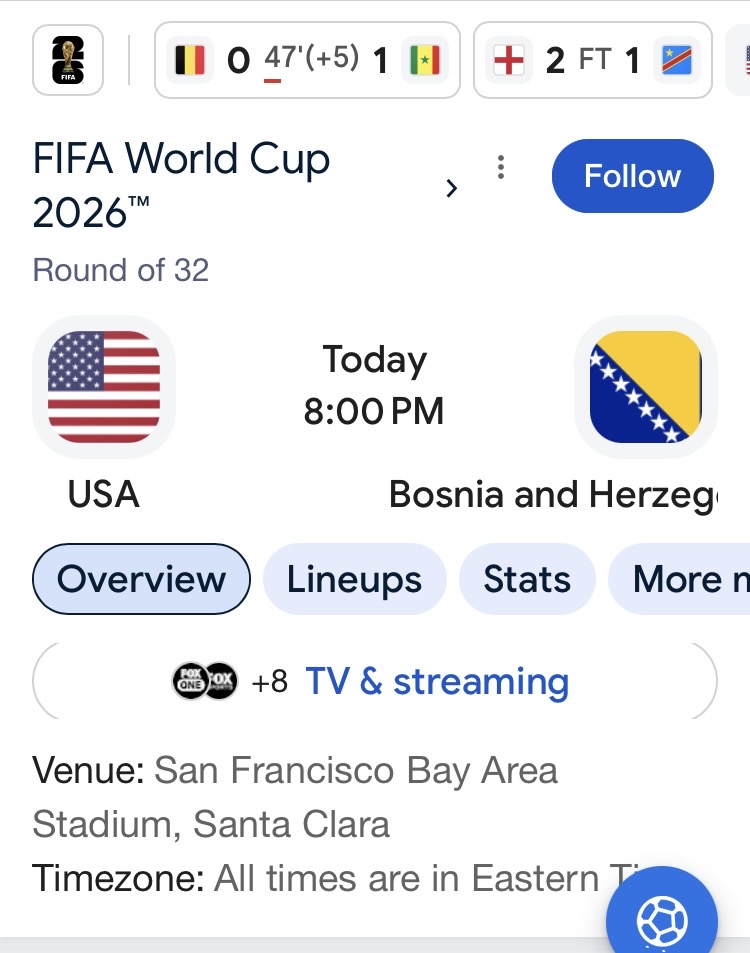Tap the DR Congo flag icon
The image size is (750, 953).
pos(676,60)
